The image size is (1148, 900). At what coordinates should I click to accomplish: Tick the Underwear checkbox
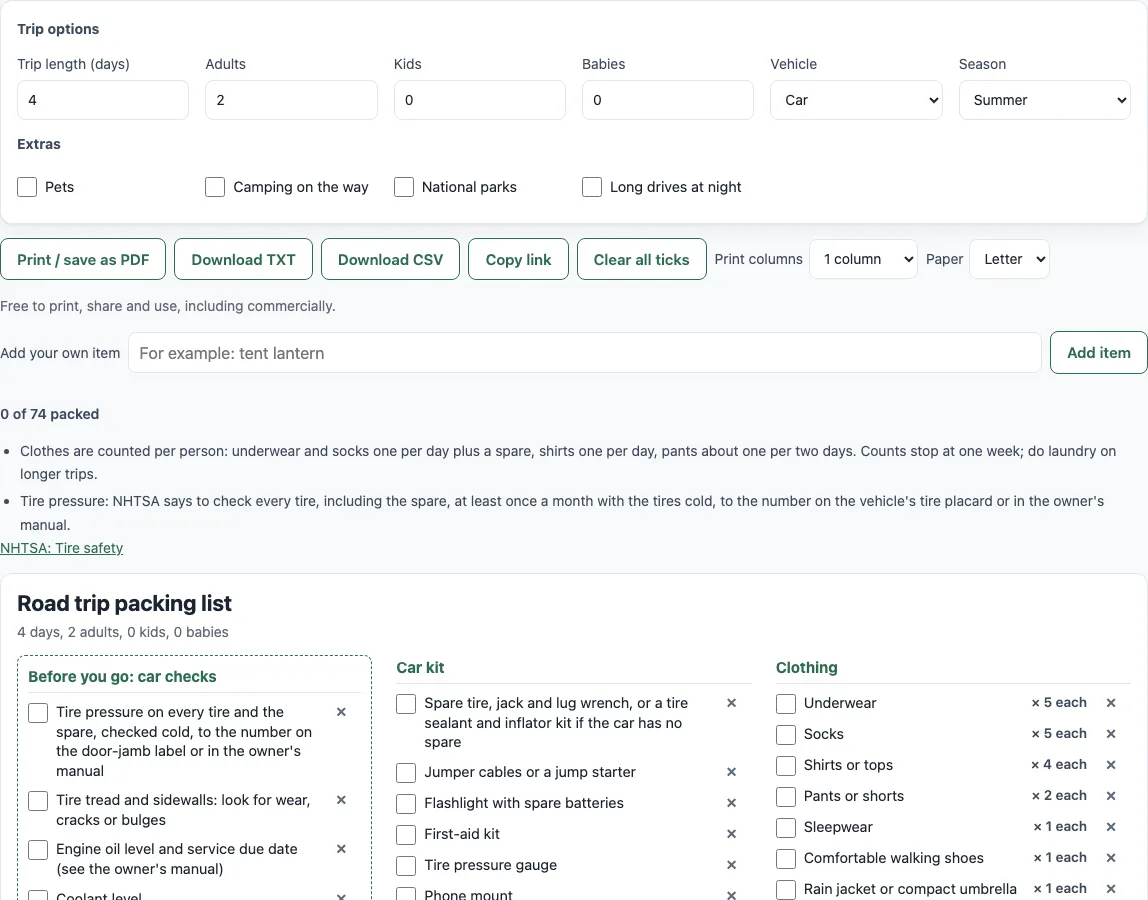pyautogui.click(x=786, y=704)
